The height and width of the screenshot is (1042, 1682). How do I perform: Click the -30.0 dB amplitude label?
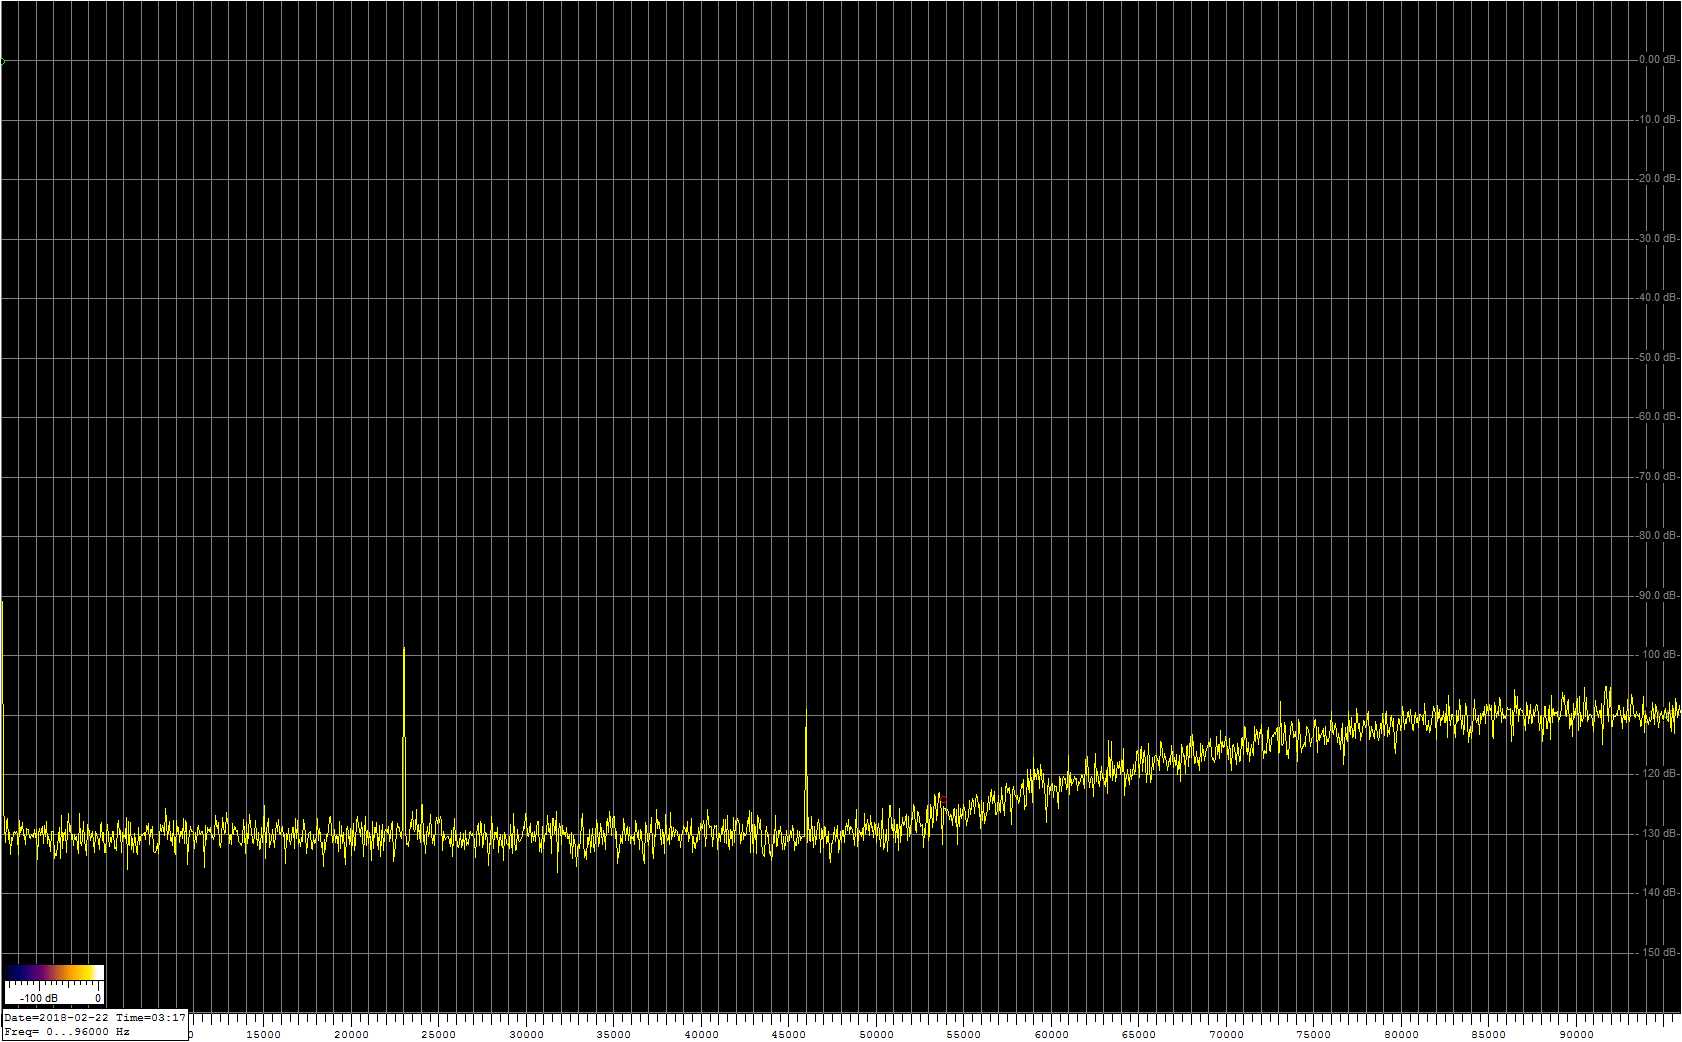(x=1657, y=239)
